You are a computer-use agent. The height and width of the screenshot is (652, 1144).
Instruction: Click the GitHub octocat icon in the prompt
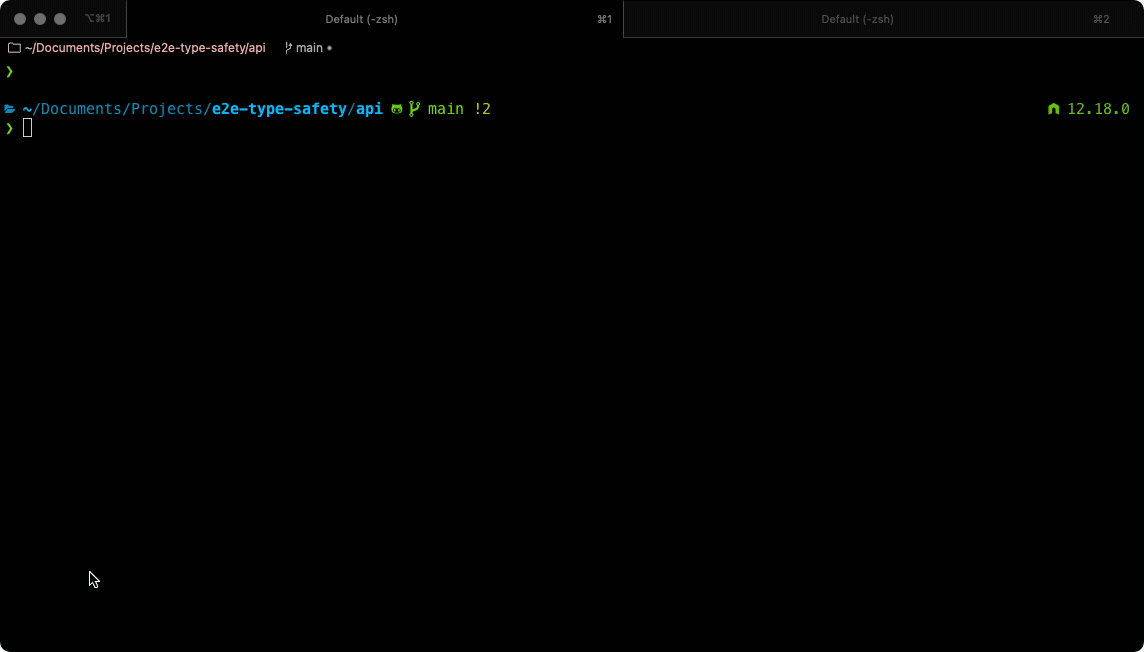pyautogui.click(x=397, y=109)
